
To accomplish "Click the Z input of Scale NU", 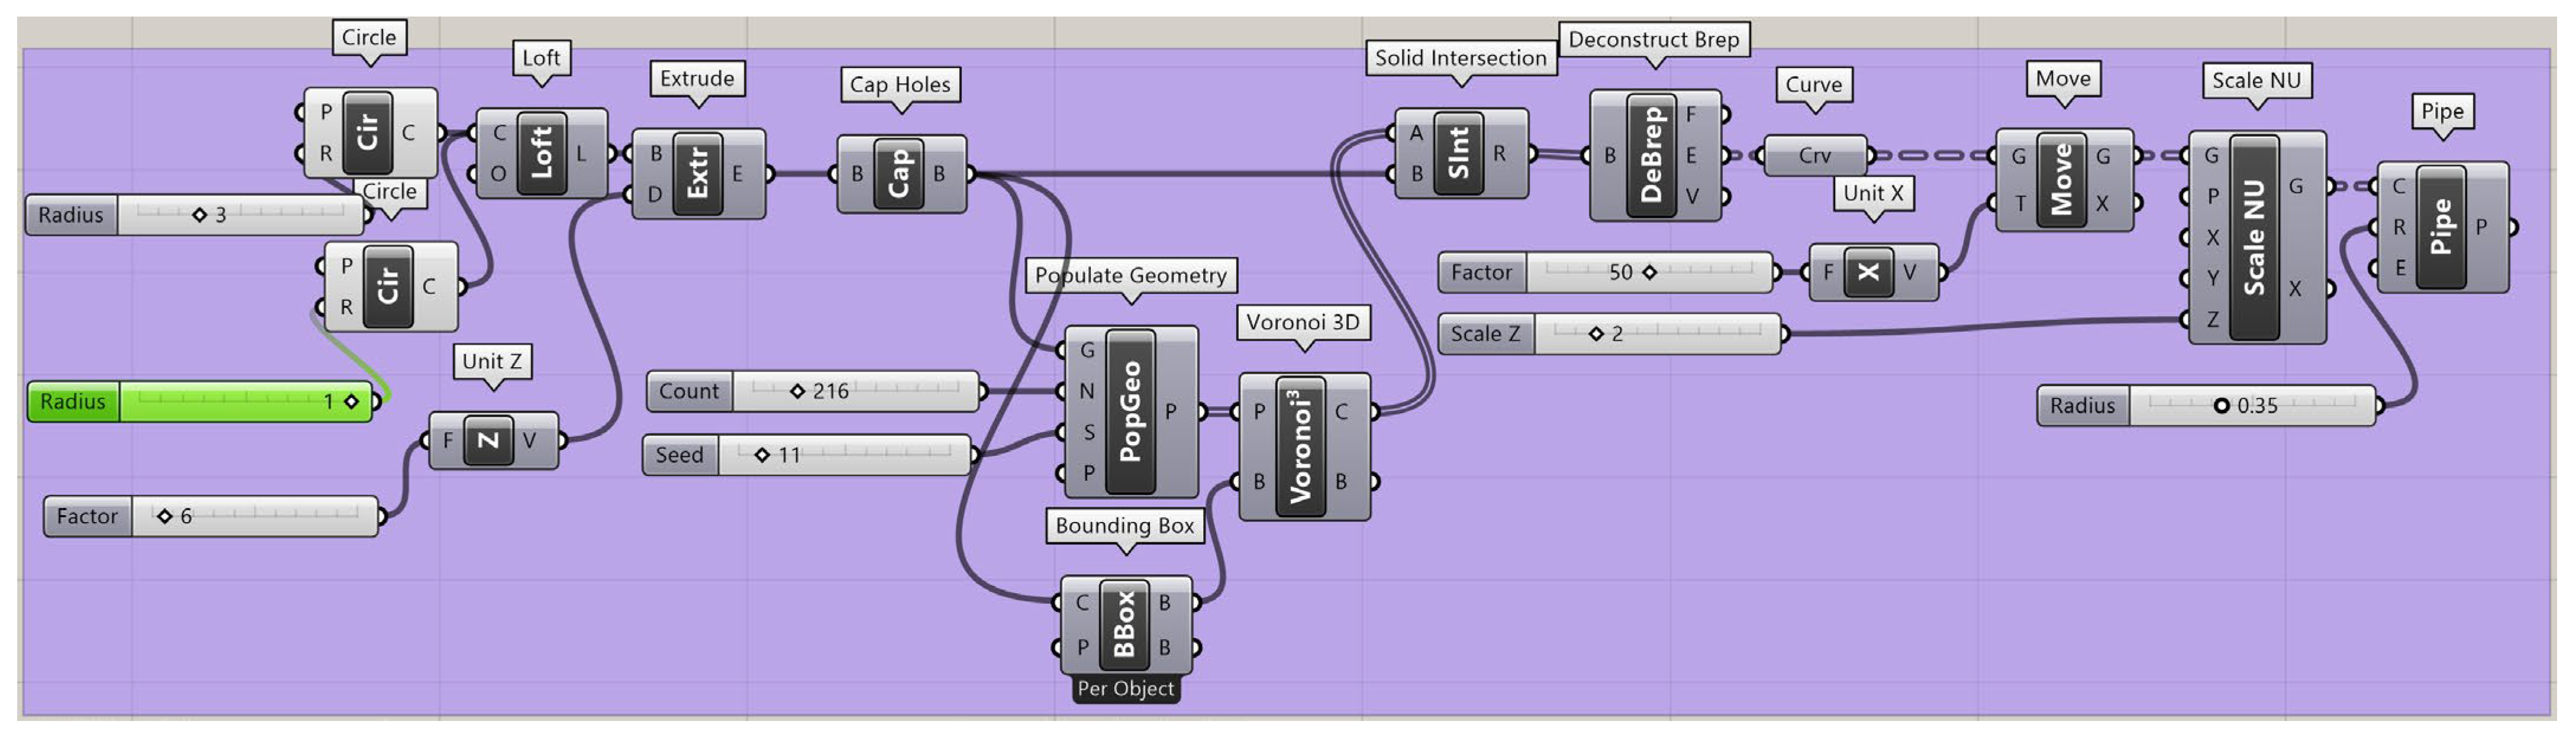I will [2212, 319].
